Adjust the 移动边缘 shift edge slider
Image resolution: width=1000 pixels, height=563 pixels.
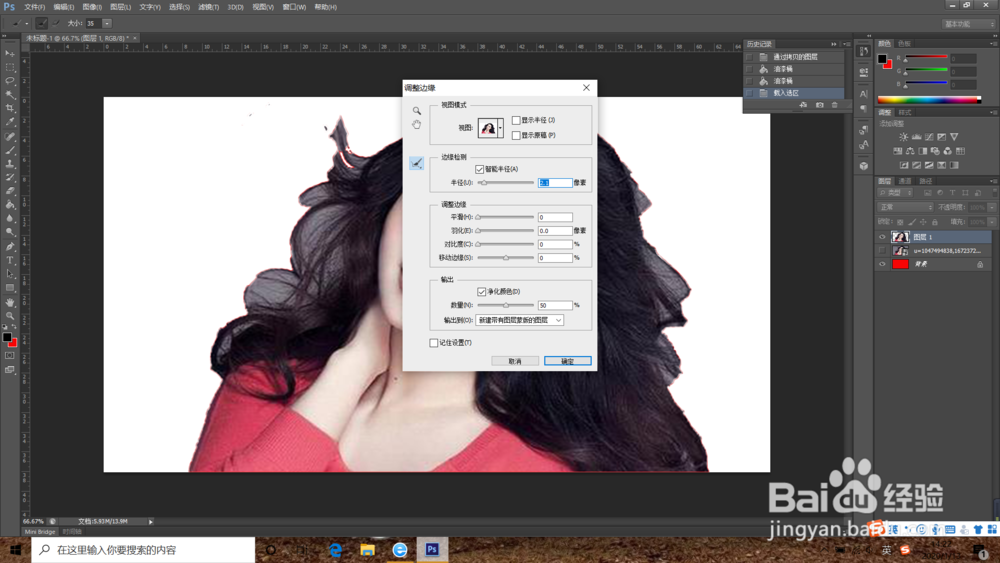[x=506, y=258]
